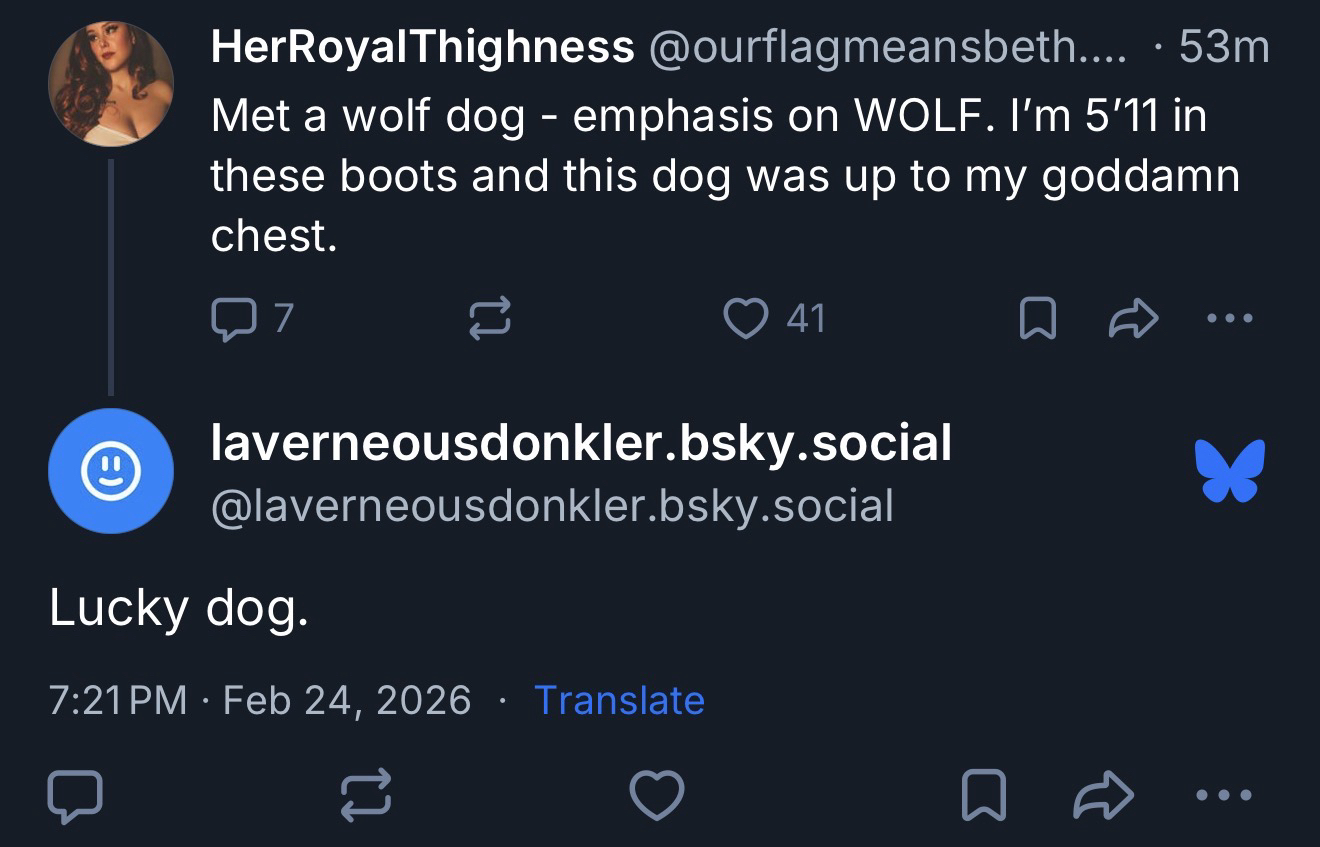This screenshot has height=847, width=1320.
Task: Like the "Lucky dog." reply
Action: (x=657, y=796)
